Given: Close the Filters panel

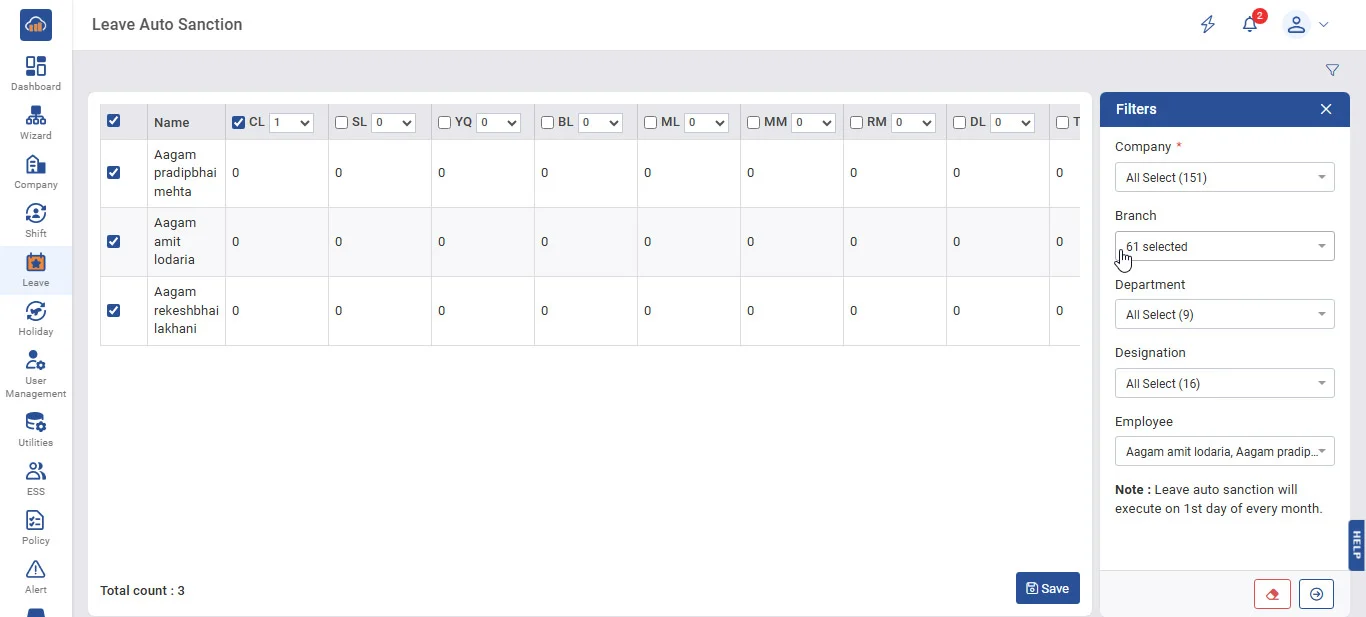Looking at the screenshot, I should [1326, 109].
